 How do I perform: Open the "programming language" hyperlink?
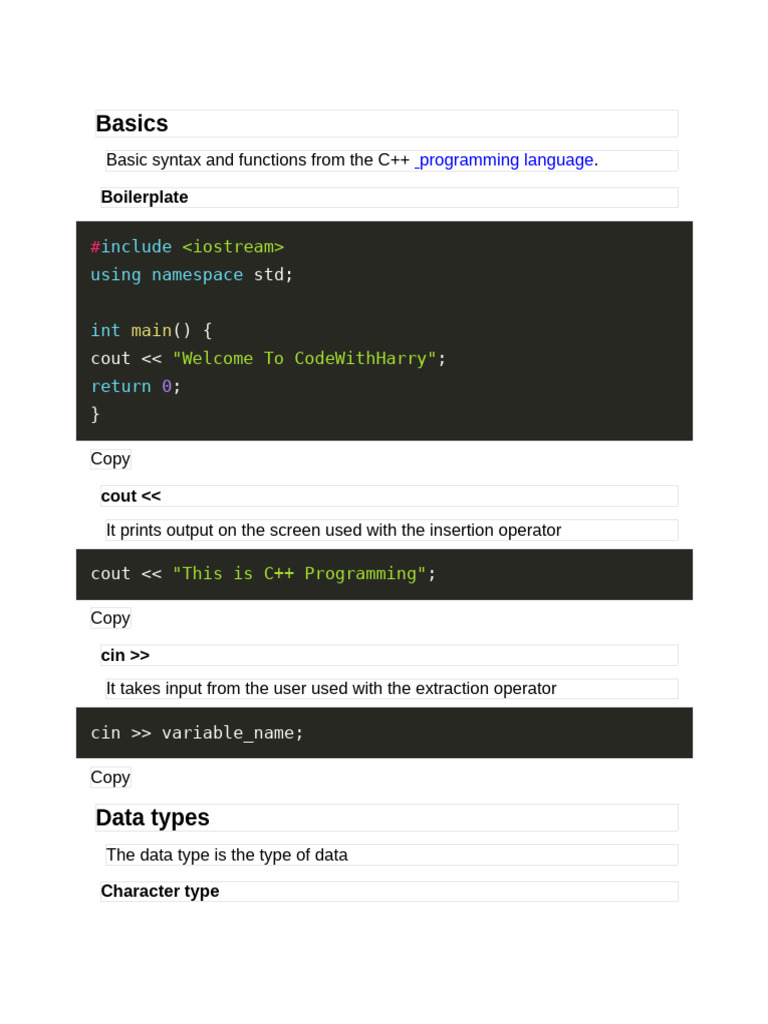[x=506, y=160]
